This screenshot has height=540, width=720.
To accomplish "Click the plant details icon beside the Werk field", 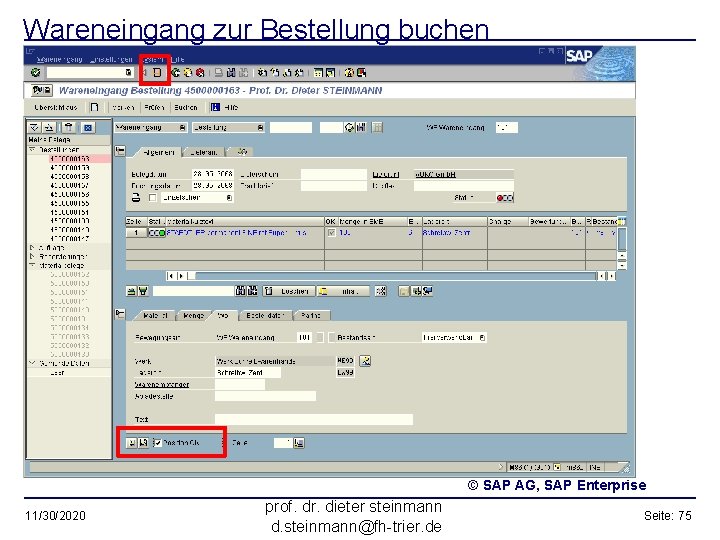I will [x=365, y=361].
